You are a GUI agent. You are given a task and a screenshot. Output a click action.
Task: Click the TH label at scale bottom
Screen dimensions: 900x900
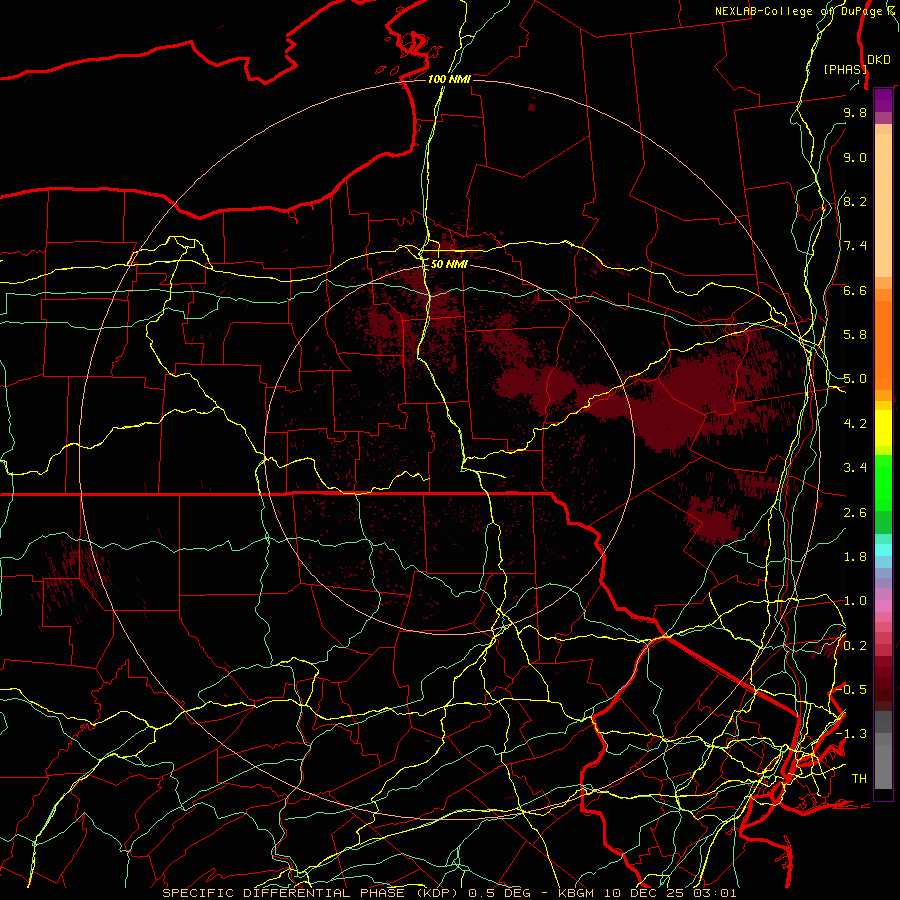[859, 779]
